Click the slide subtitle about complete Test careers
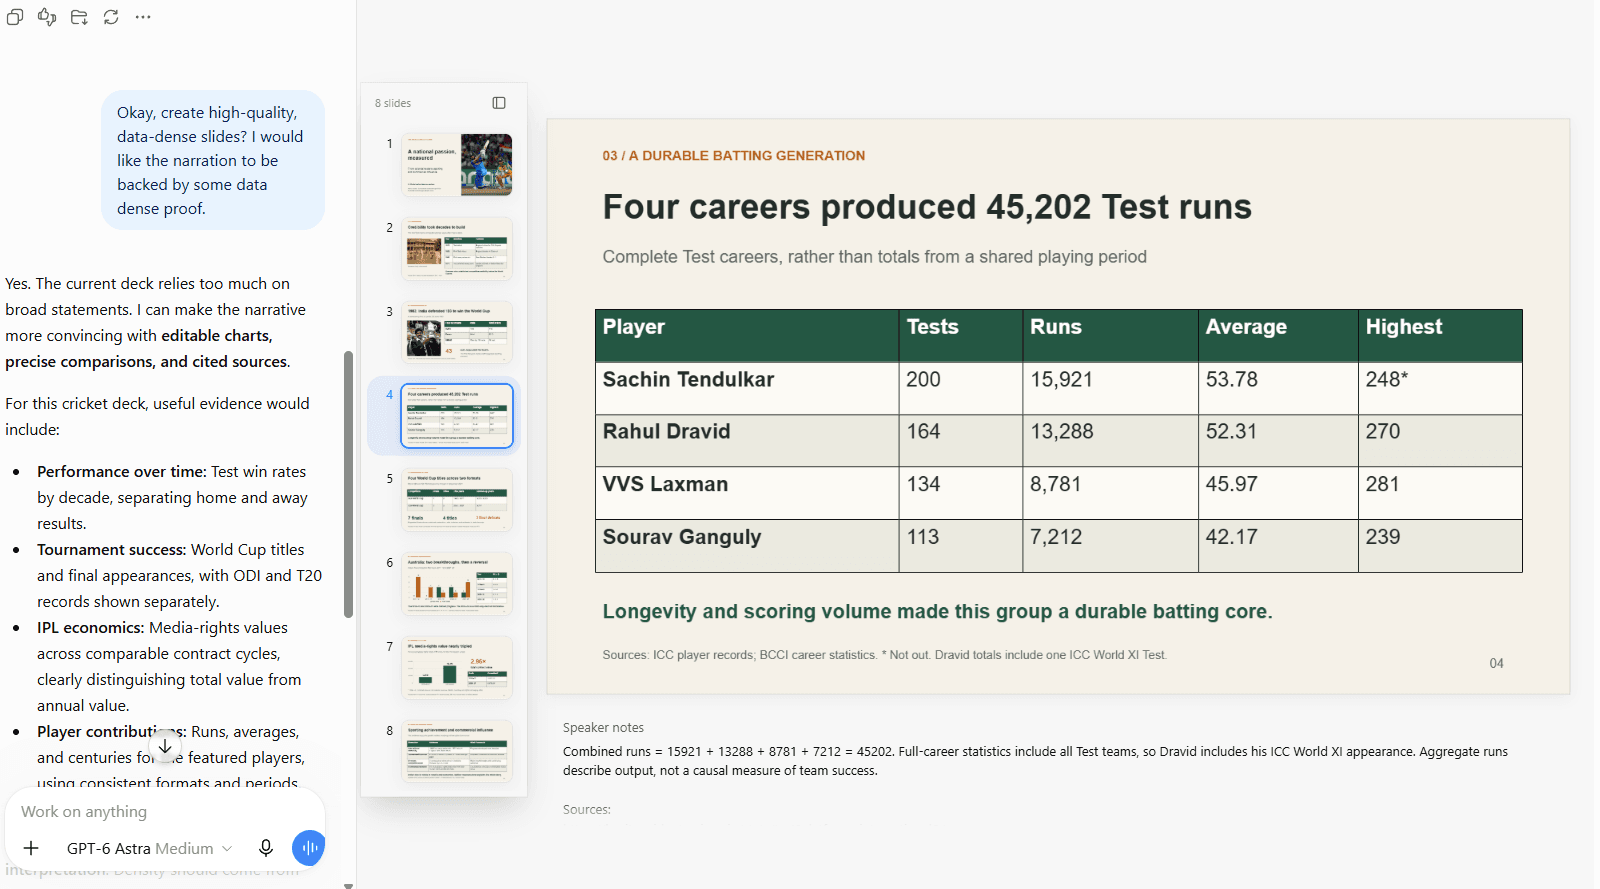This screenshot has width=1600, height=889. 874,257
